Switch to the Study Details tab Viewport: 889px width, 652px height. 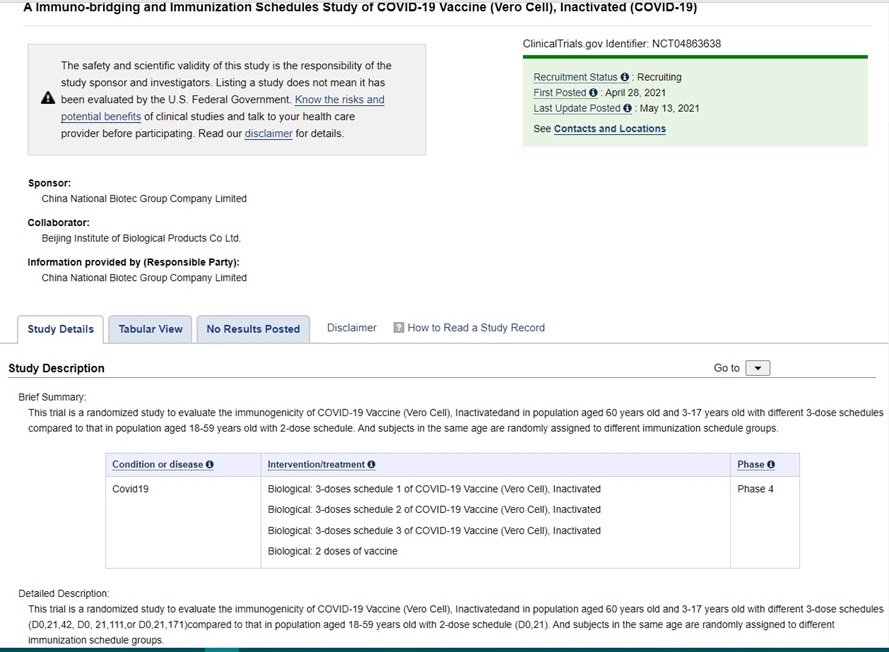pyautogui.click(x=61, y=329)
